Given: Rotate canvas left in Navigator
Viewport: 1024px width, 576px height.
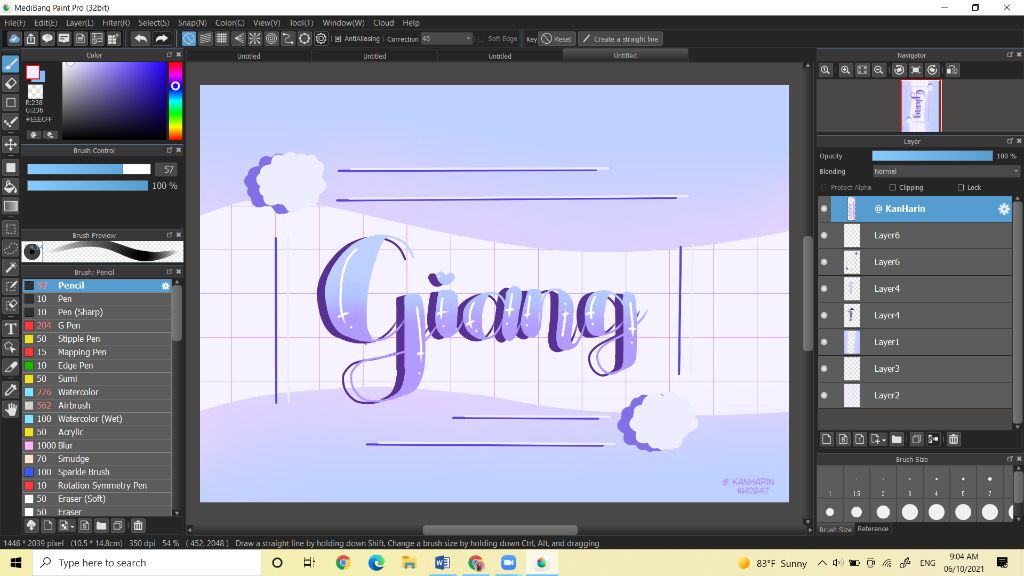Looking at the screenshot, I should (899, 70).
